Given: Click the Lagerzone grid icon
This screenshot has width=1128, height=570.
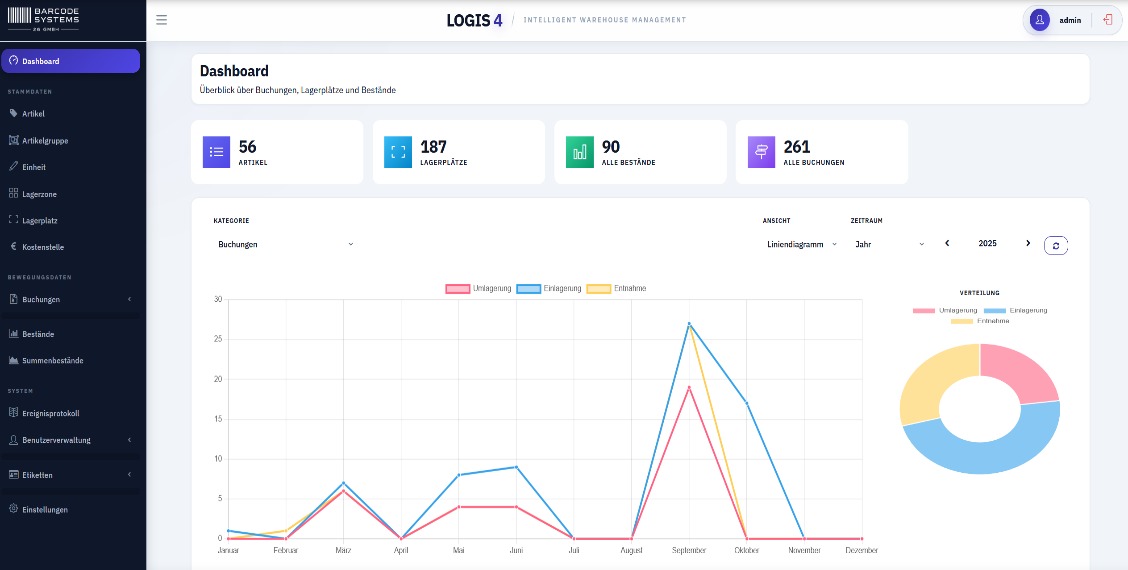Looking at the screenshot, I should (13, 193).
